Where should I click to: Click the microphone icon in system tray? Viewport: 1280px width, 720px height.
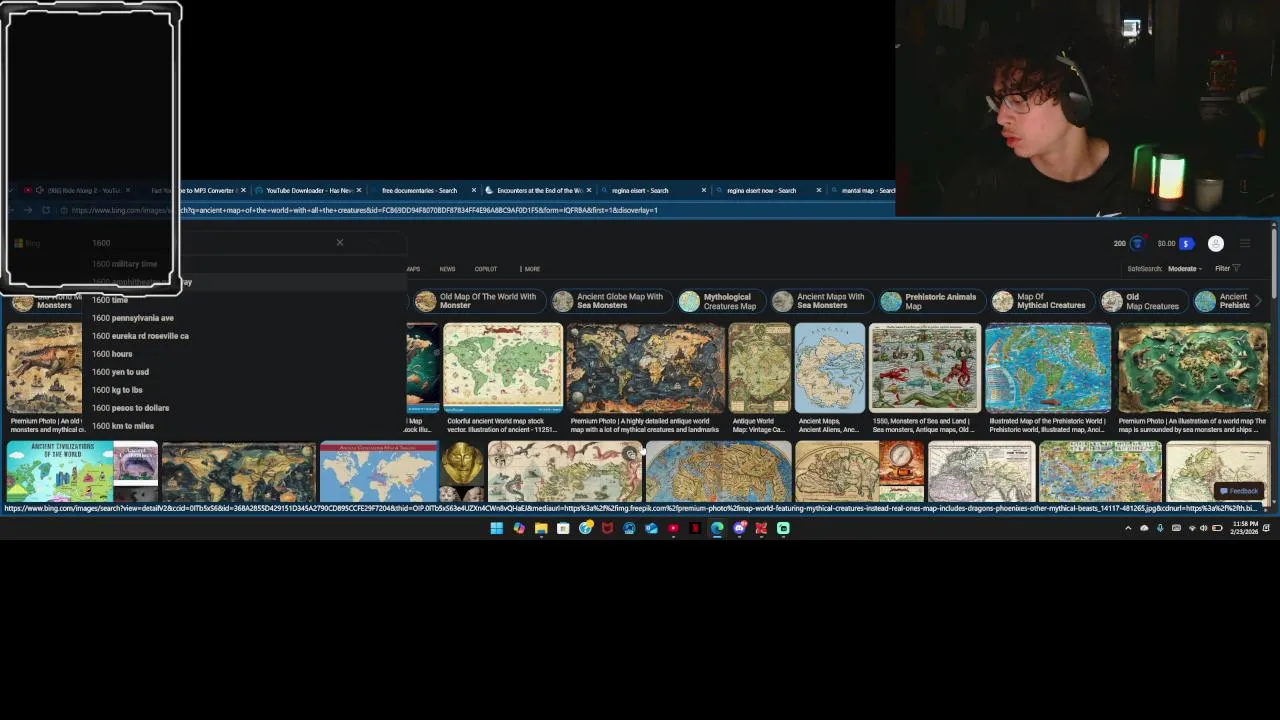(x=1160, y=528)
